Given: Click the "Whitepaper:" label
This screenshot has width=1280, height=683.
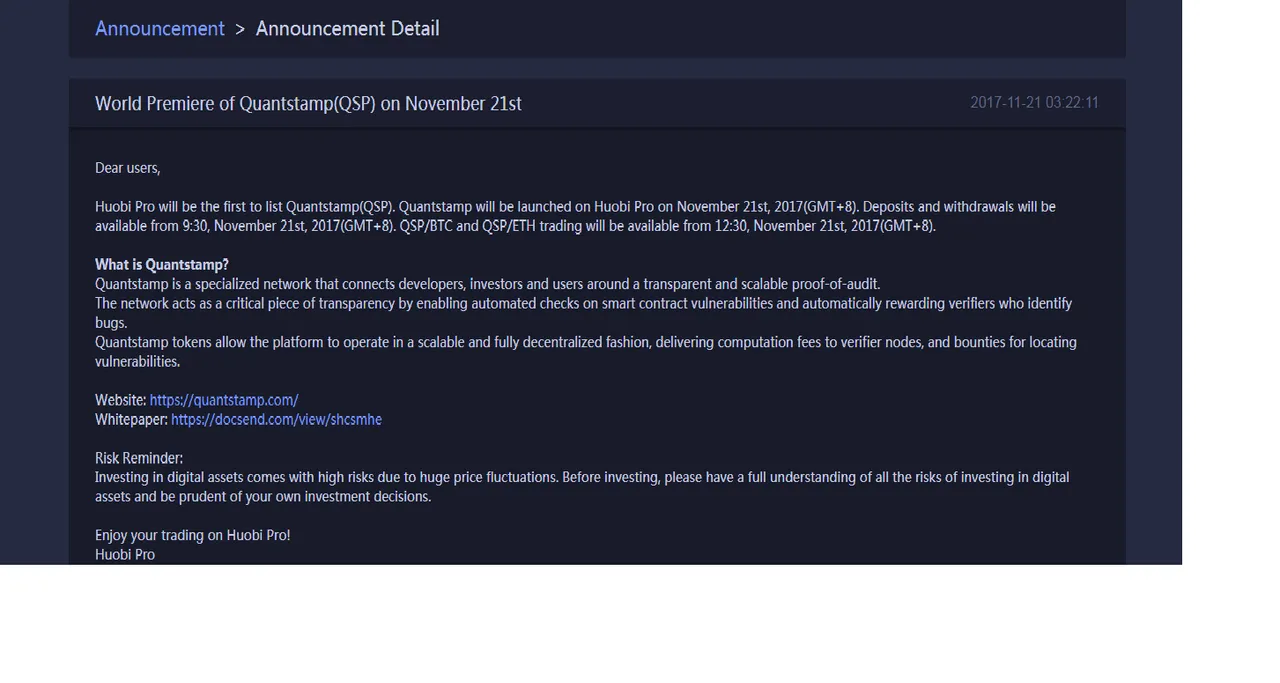Looking at the screenshot, I should 131,420.
